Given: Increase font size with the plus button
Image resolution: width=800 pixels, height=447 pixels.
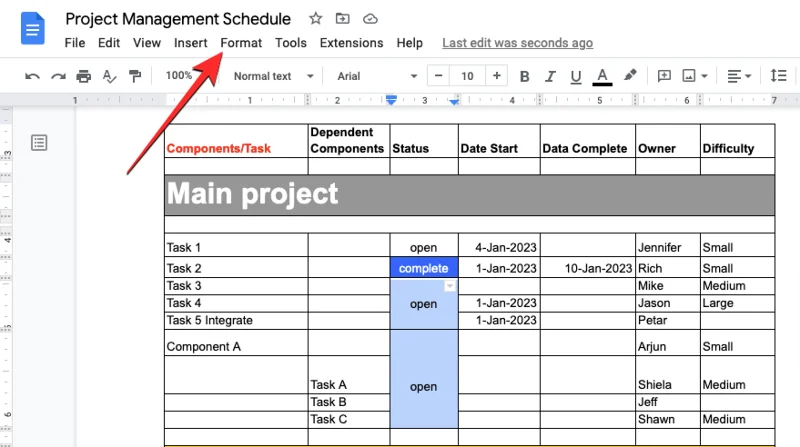Looking at the screenshot, I should pos(496,76).
